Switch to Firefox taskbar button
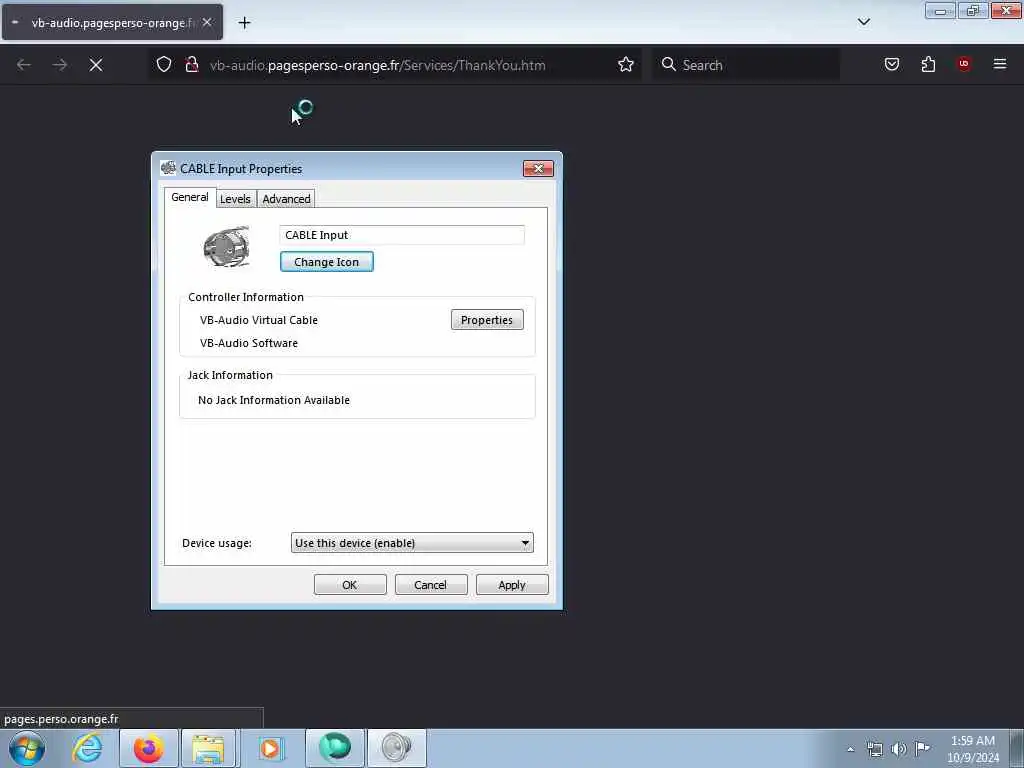The height and width of the screenshot is (768, 1024). click(149, 748)
